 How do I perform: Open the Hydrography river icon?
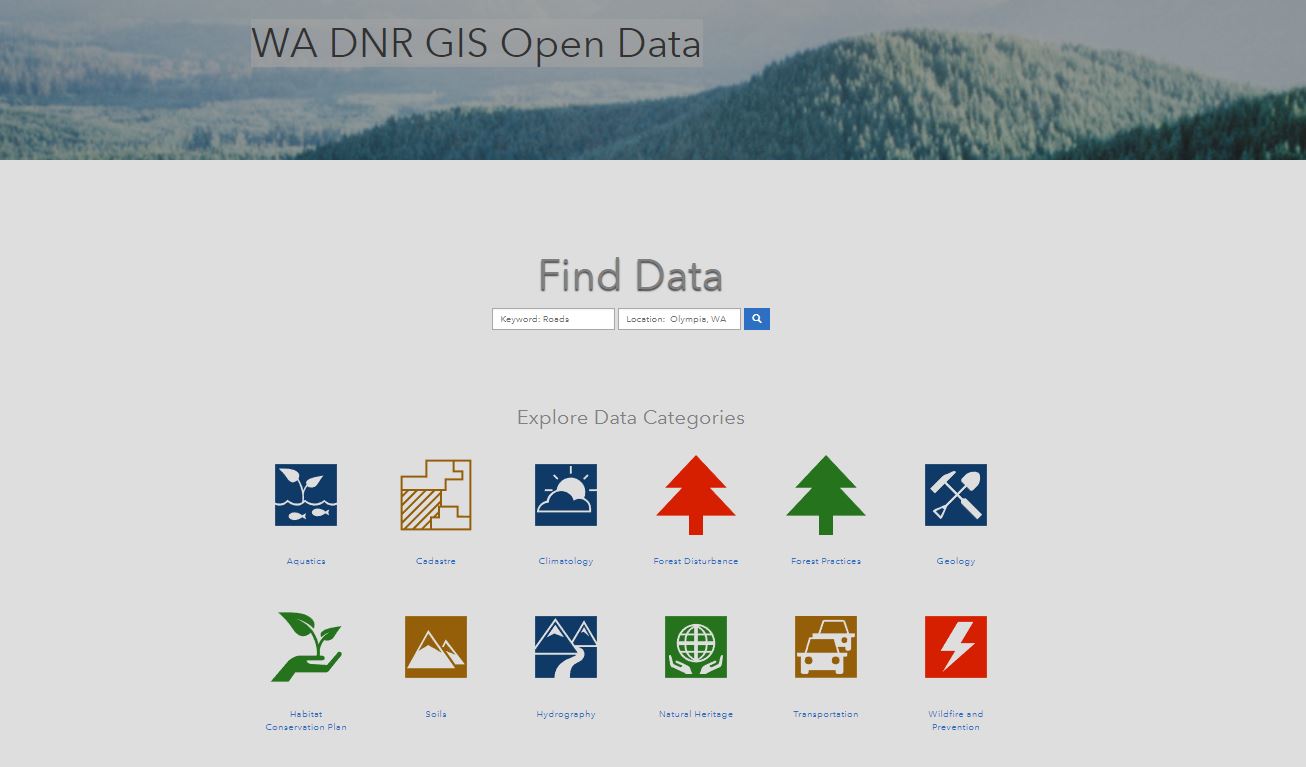pyautogui.click(x=566, y=647)
